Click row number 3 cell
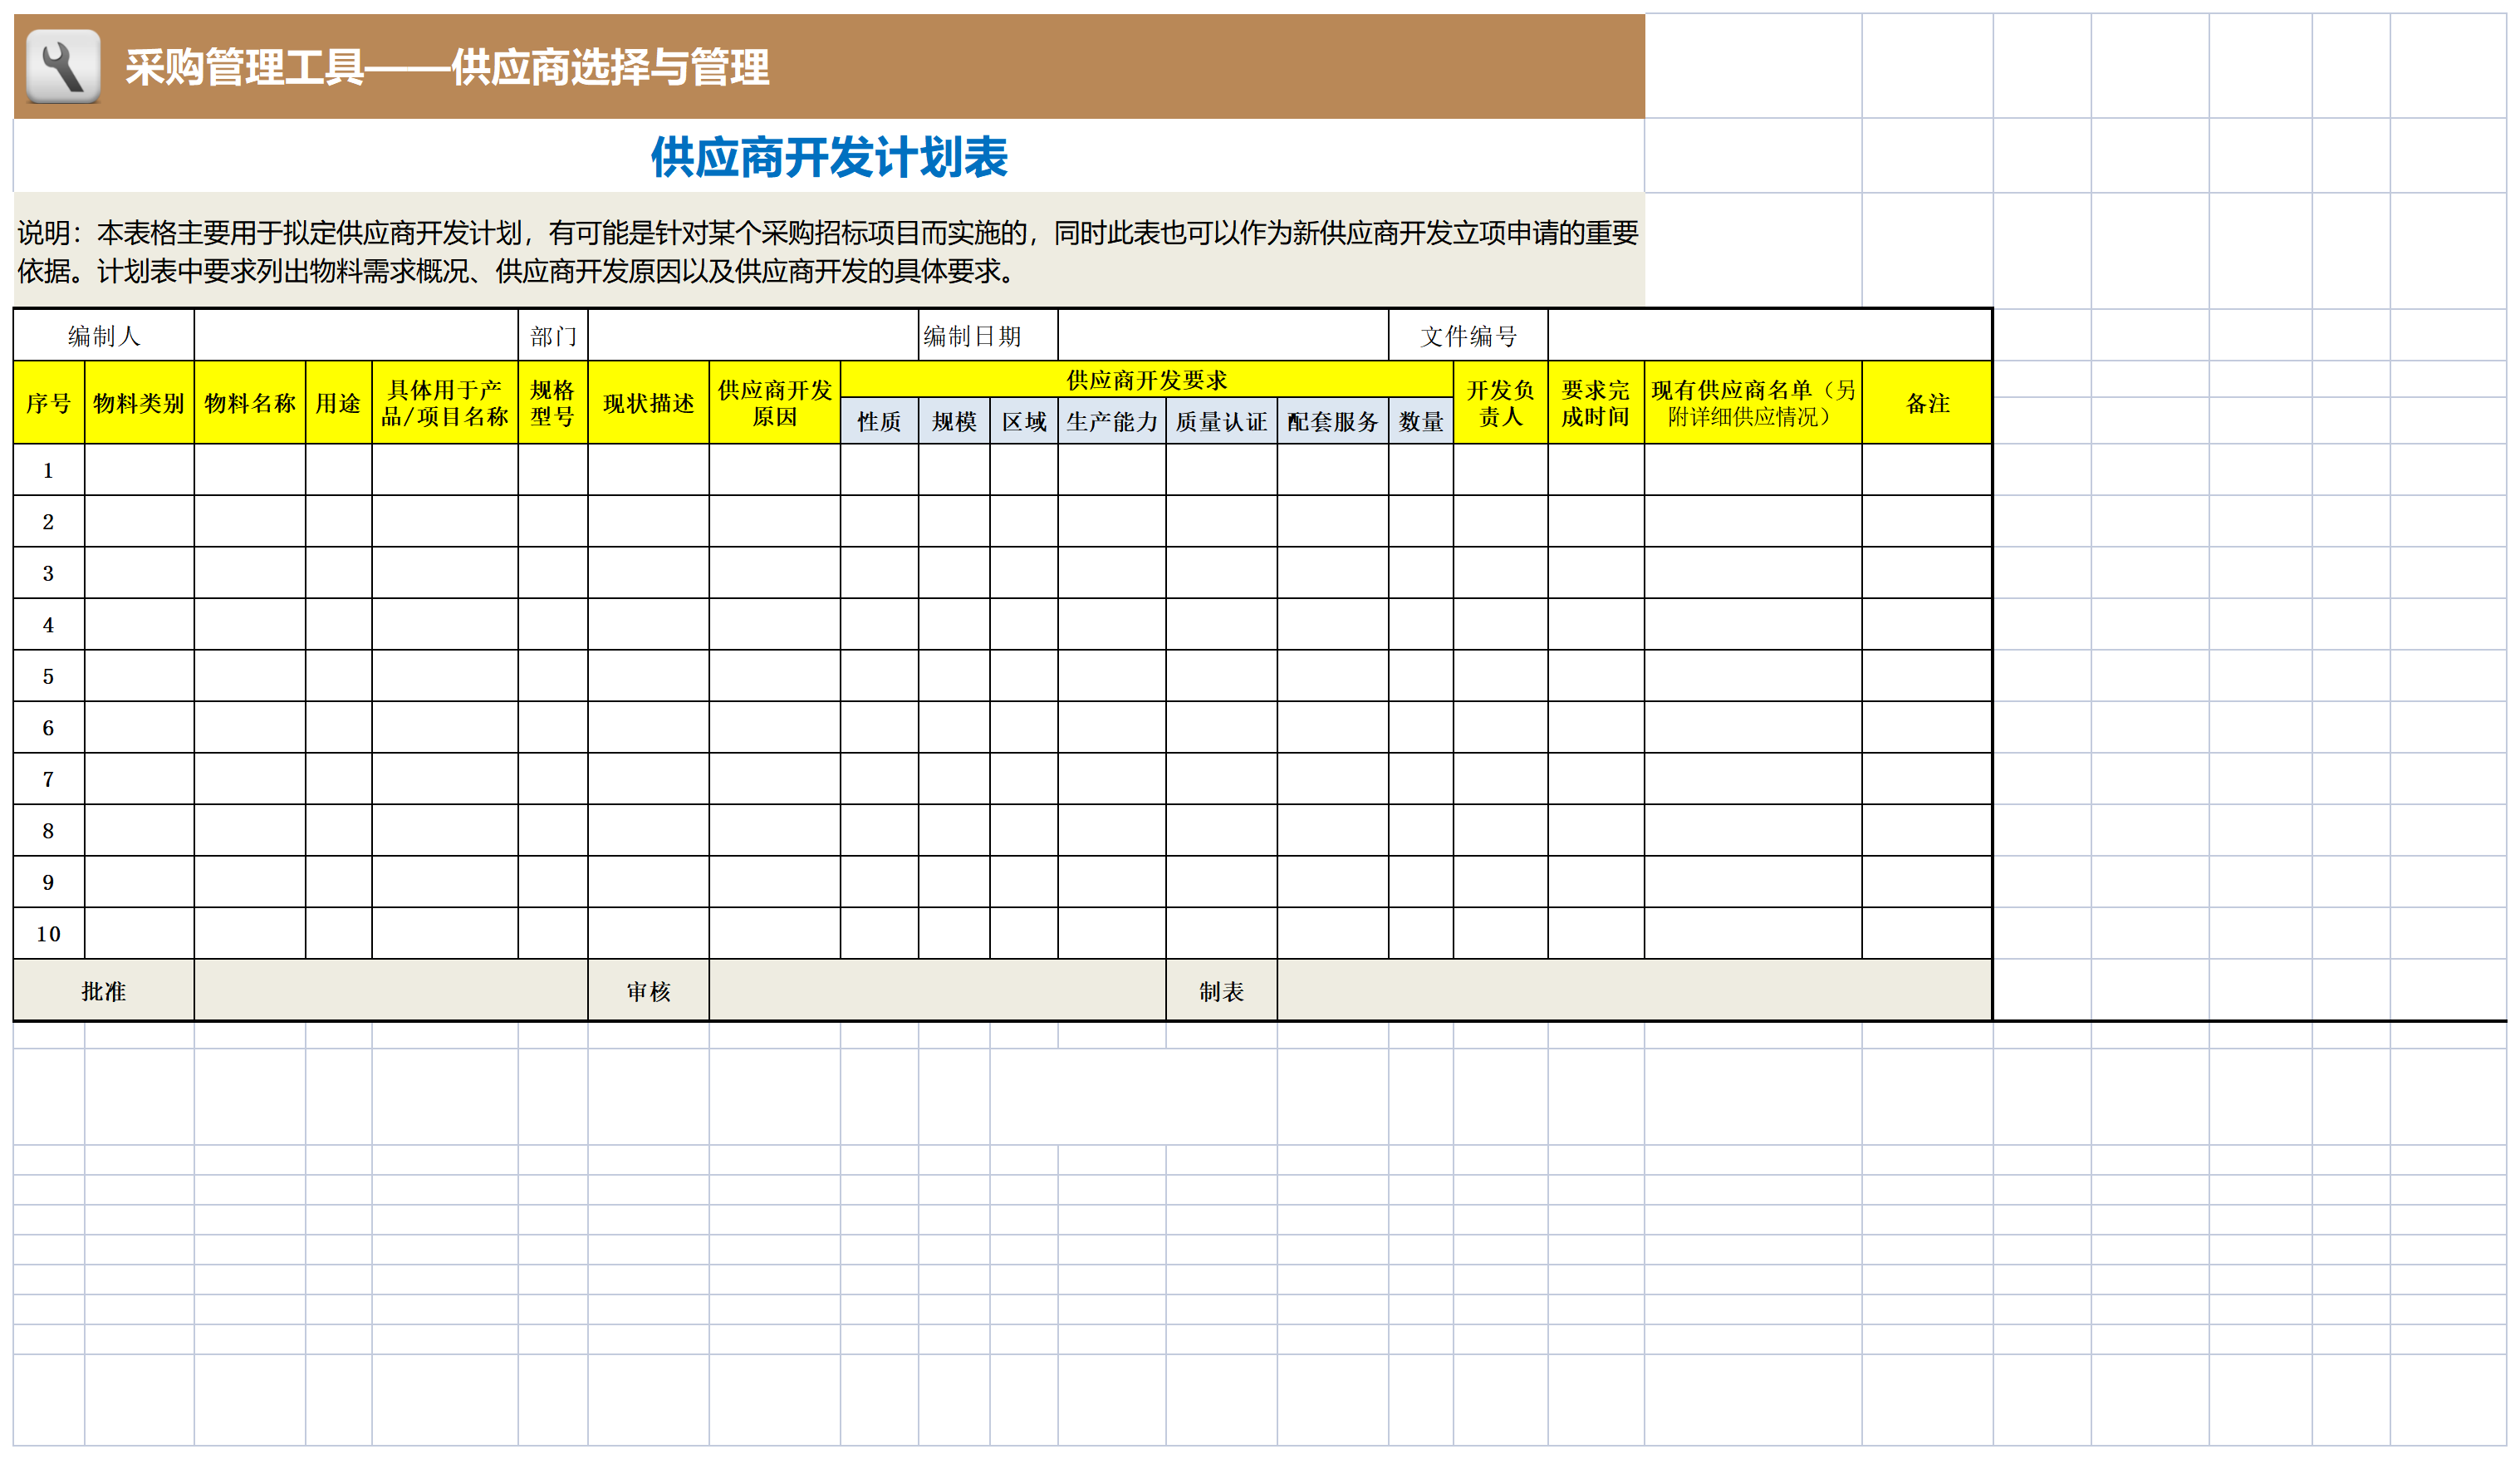The height and width of the screenshot is (1459, 2520). pos(49,573)
